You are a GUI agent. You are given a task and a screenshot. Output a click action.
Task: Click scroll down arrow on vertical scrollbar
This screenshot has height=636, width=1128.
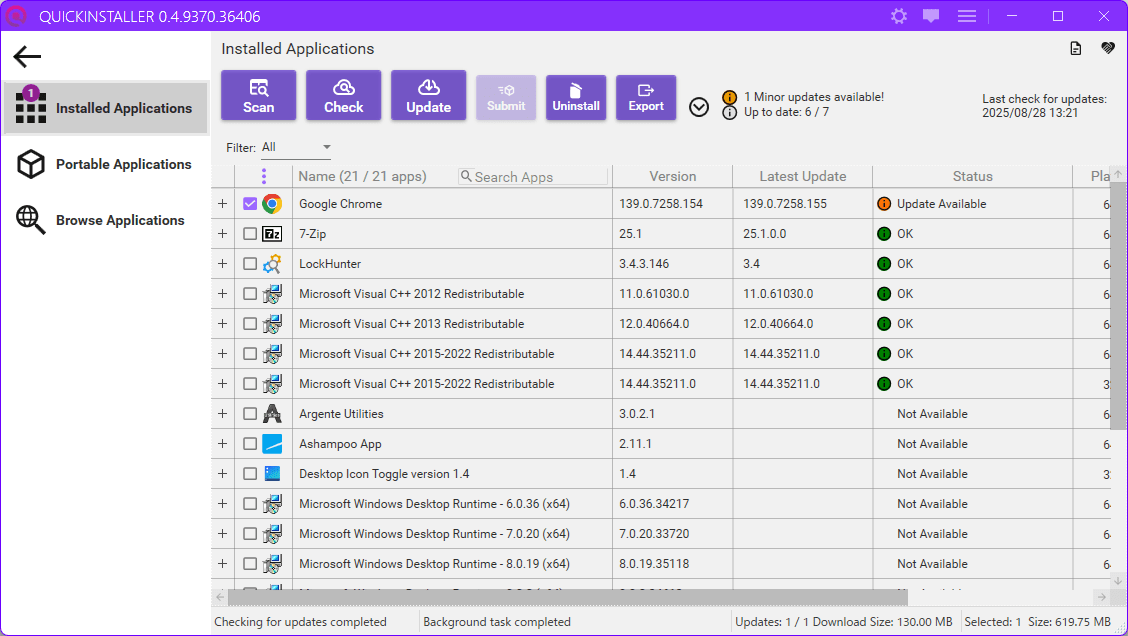1118,581
